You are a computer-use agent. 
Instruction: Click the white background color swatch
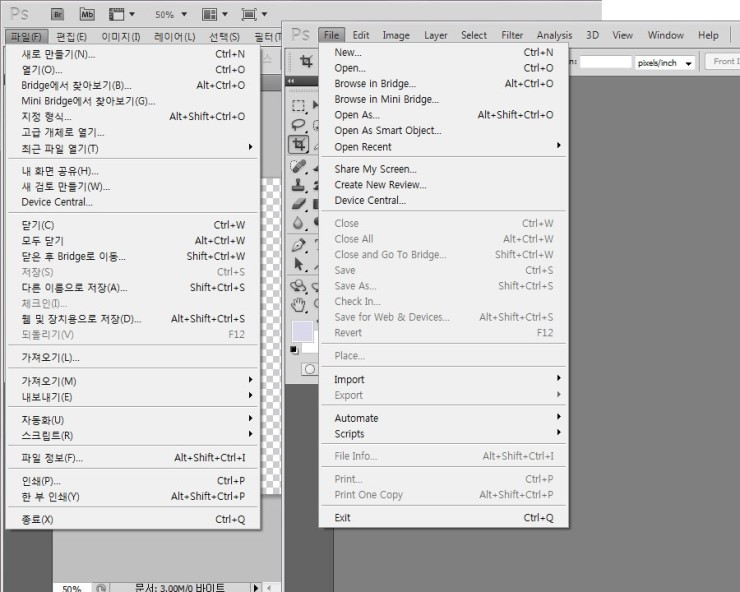(310, 348)
